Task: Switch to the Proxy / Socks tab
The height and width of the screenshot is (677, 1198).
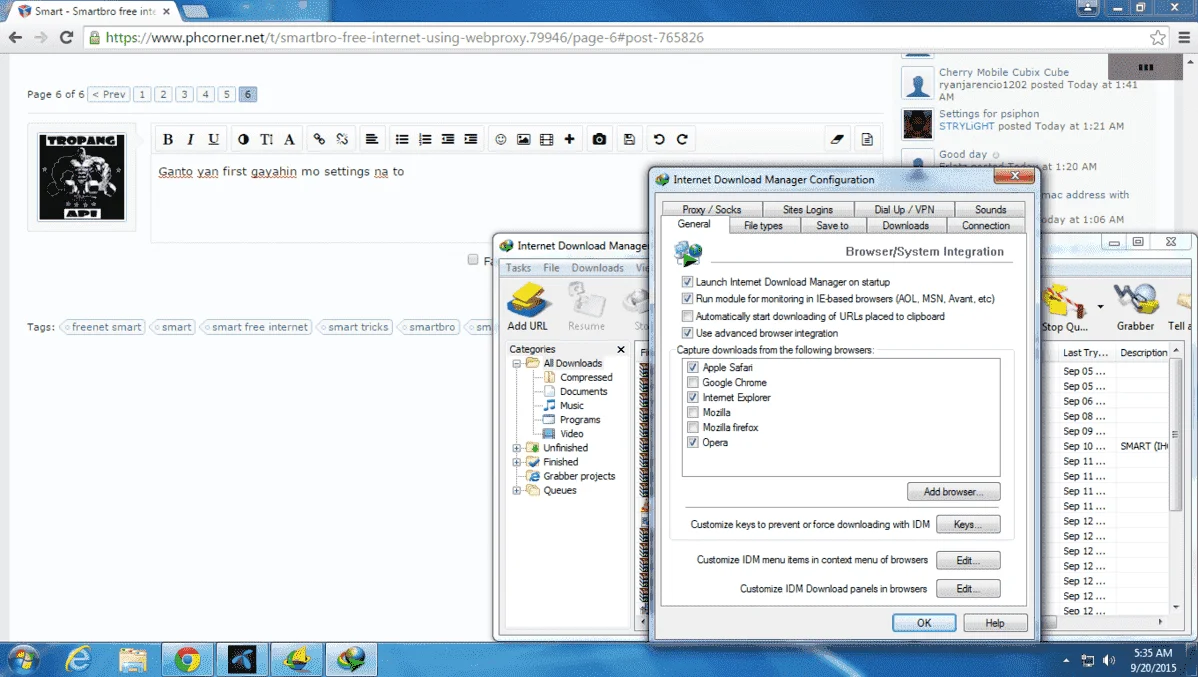Action: pos(711,209)
